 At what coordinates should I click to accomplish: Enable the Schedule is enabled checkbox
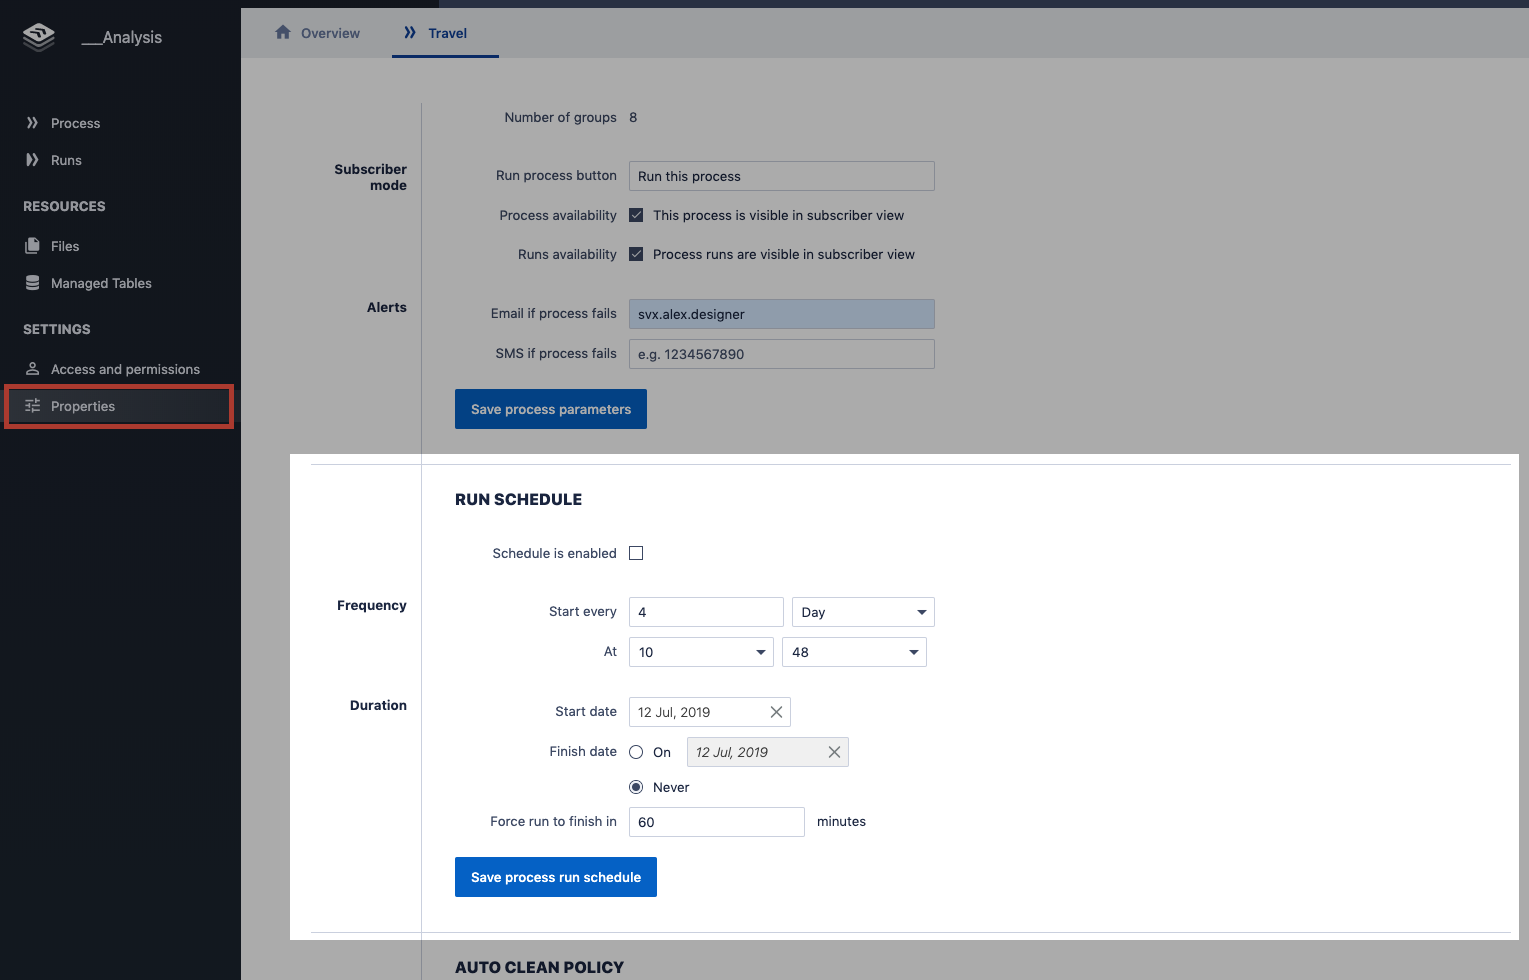pyautogui.click(x=636, y=553)
